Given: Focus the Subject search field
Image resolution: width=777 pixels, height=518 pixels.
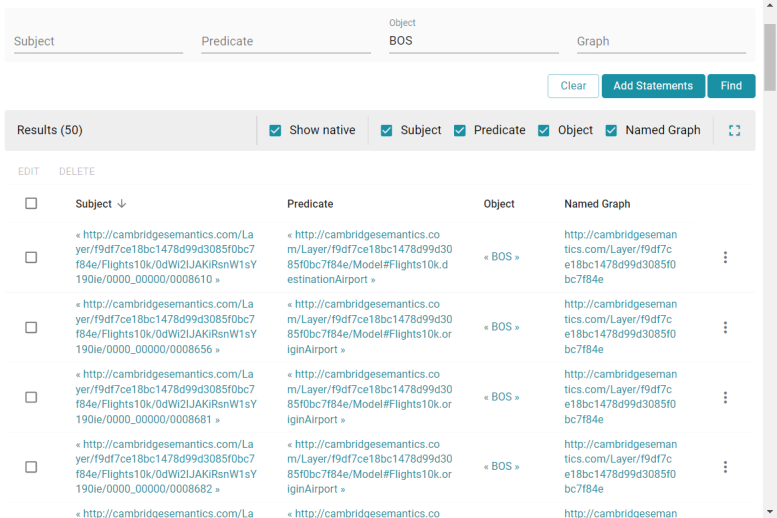Looking at the screenshot, I should coord(98,41).
